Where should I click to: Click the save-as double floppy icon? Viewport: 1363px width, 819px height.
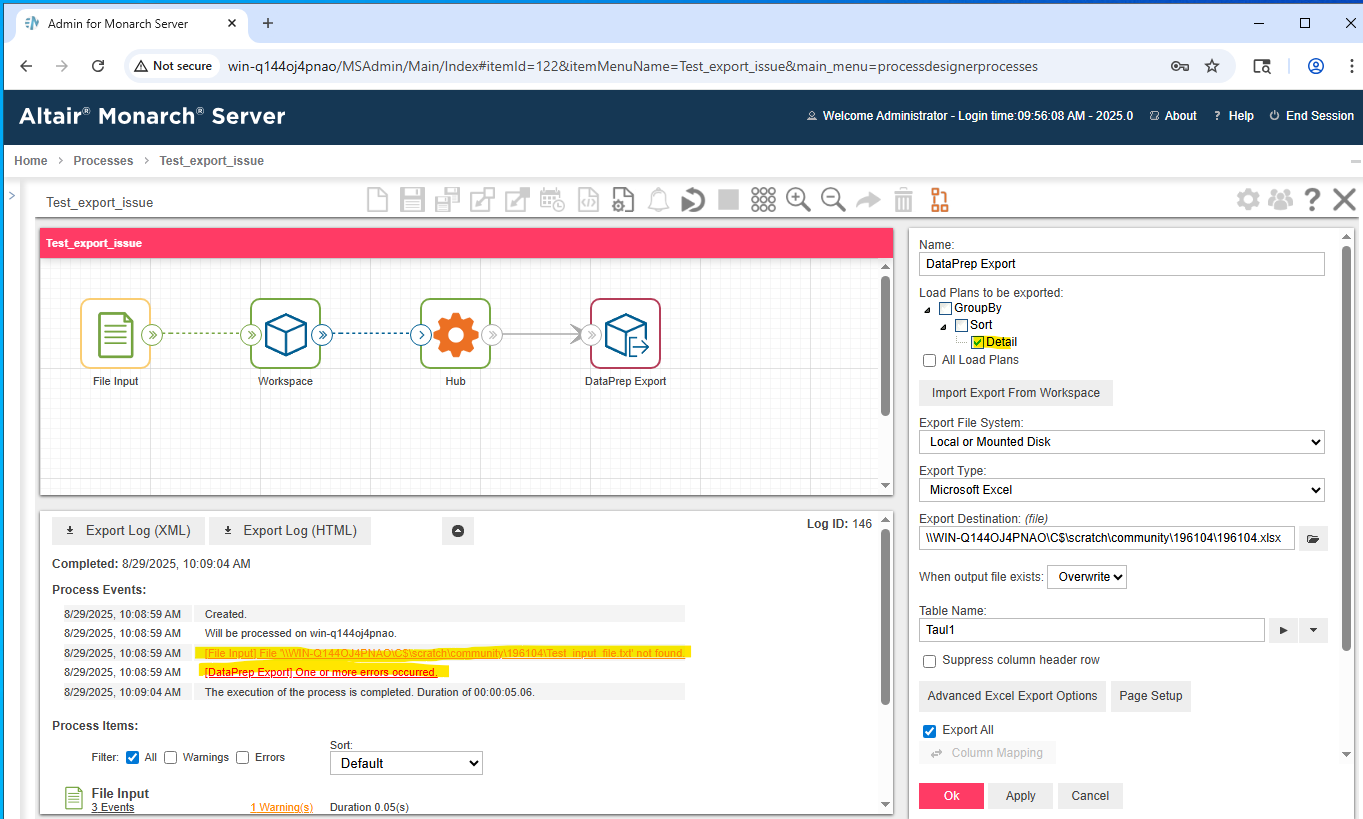click(447, 200)
